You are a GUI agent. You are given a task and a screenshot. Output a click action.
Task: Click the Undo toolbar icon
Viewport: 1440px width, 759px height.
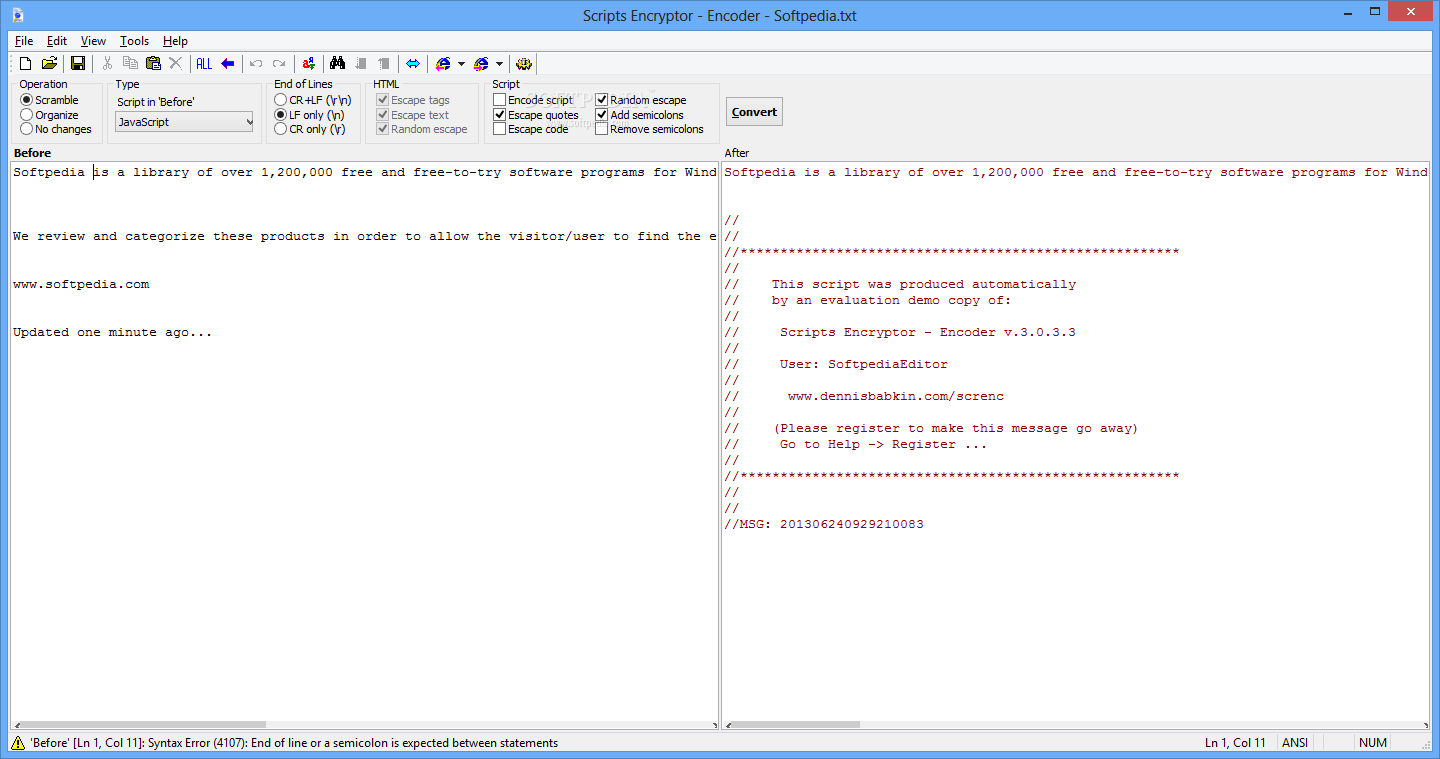click(256, 63)
